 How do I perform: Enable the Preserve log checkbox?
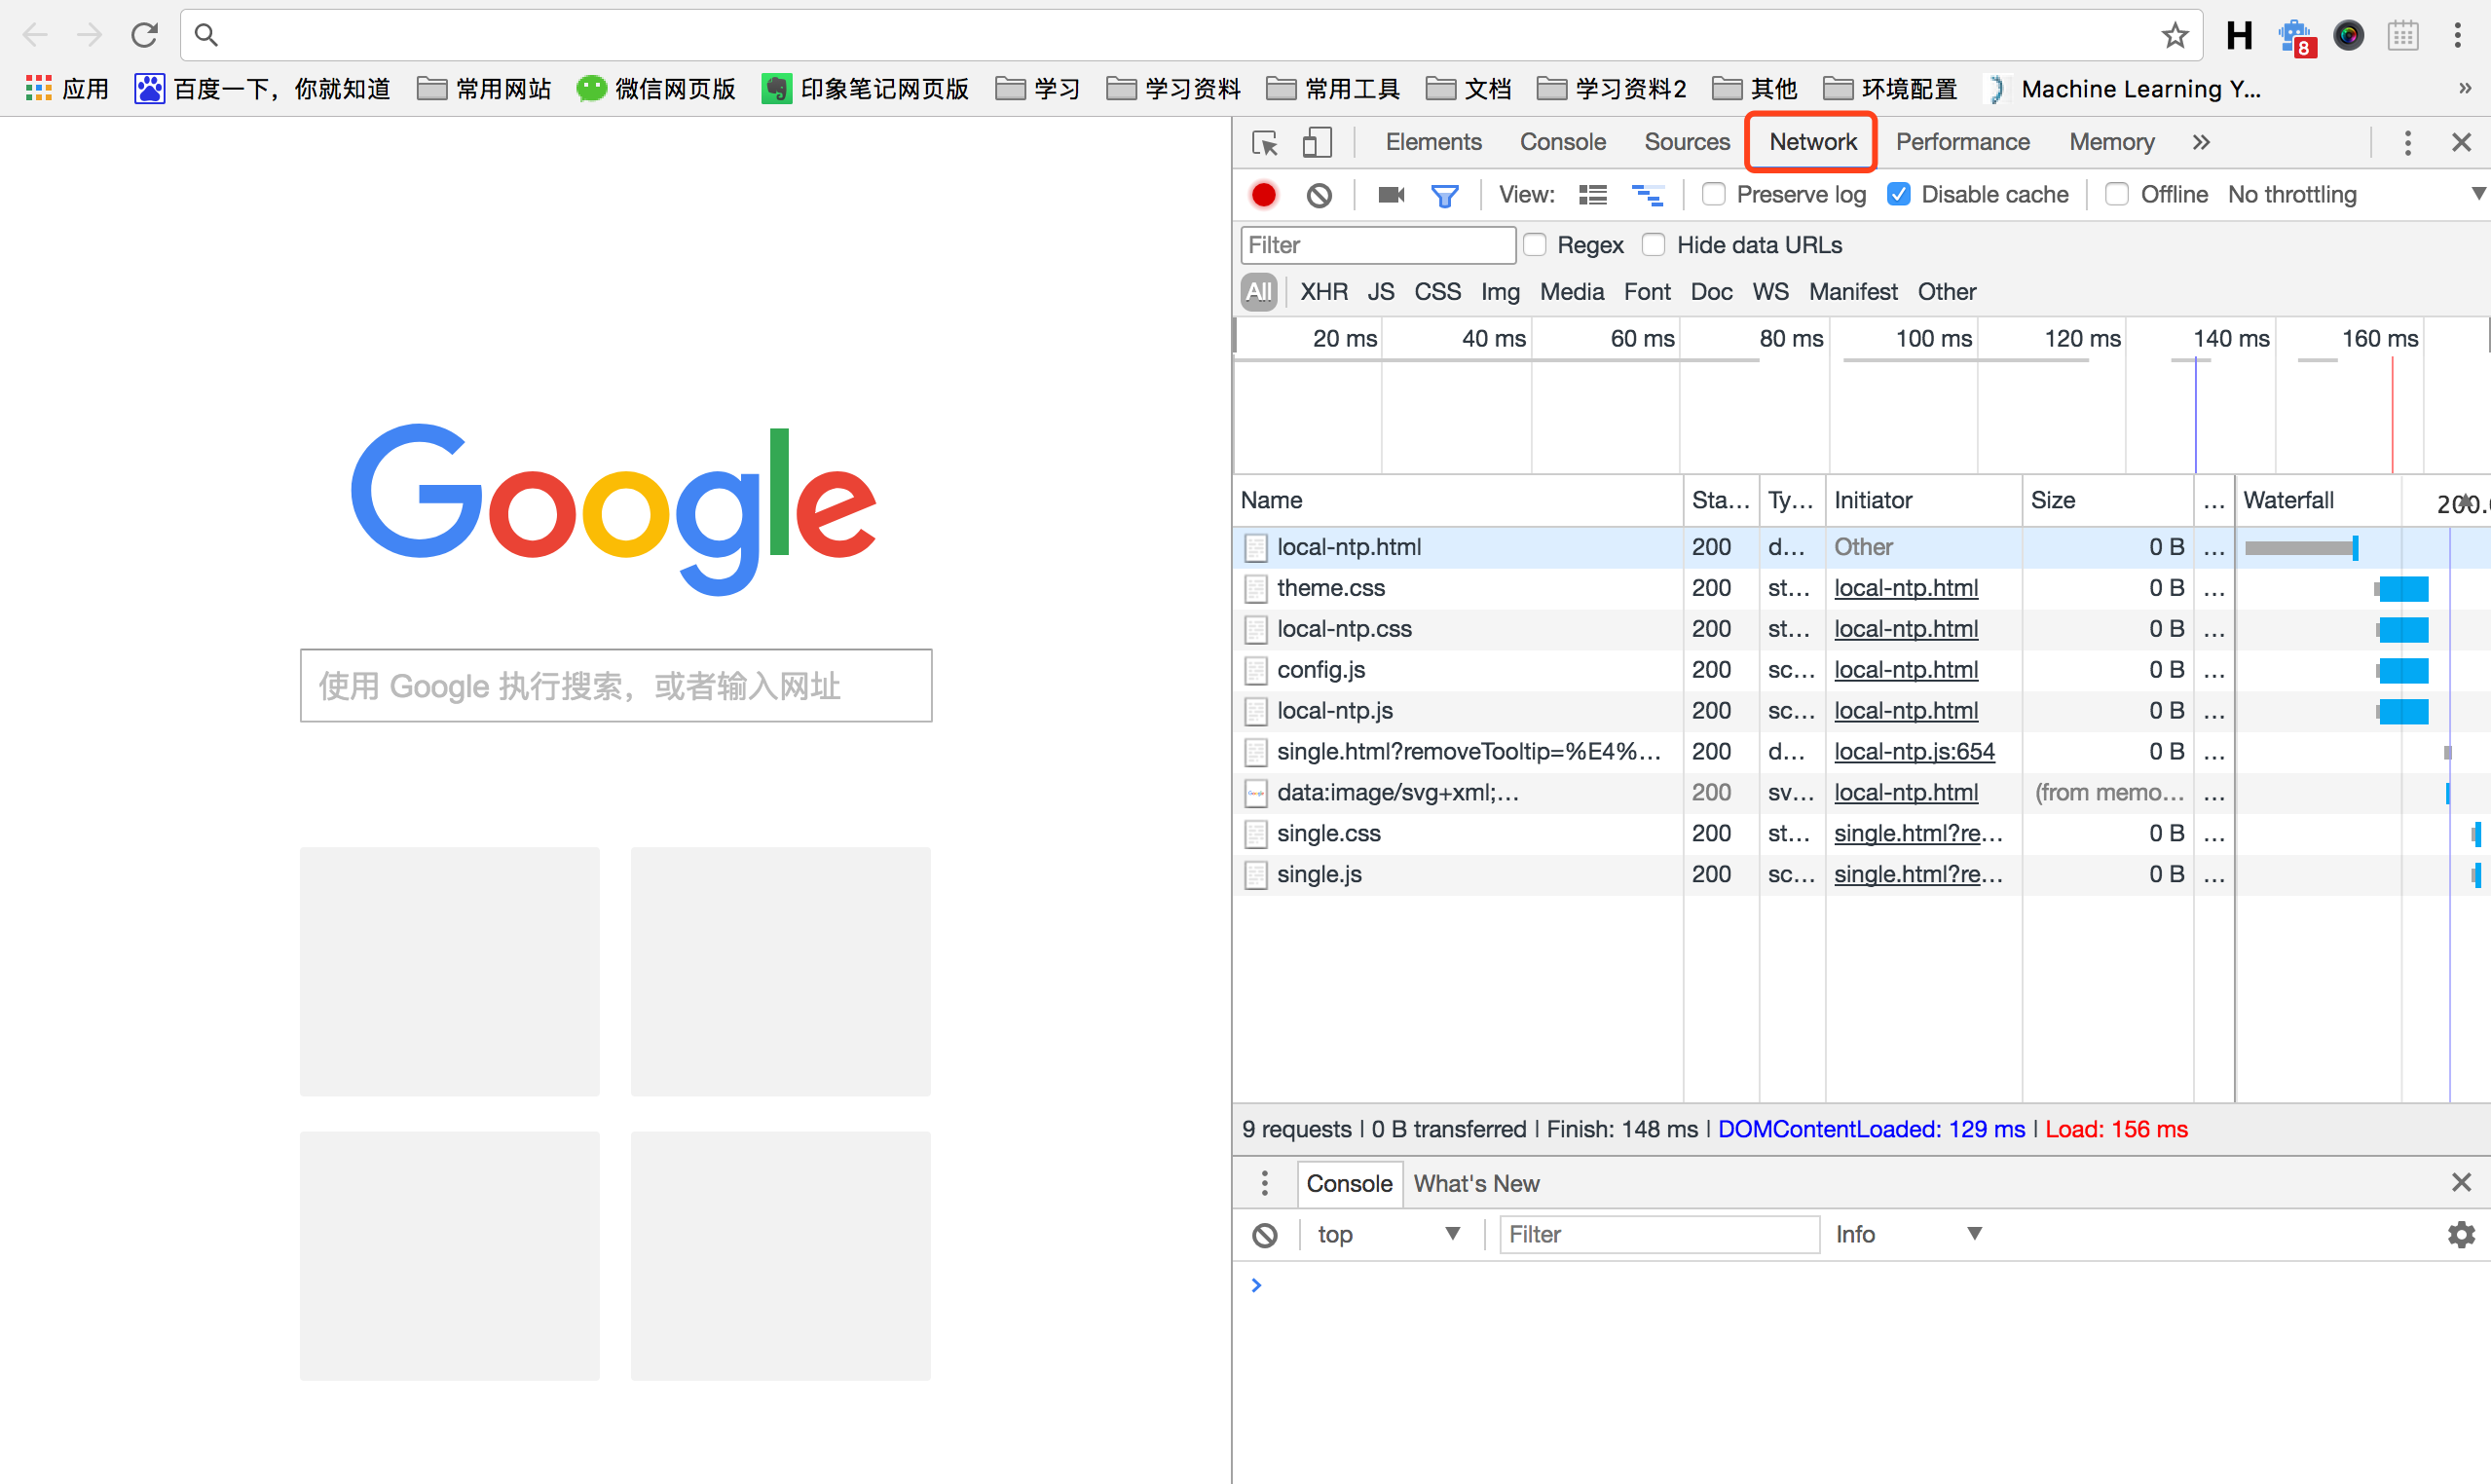(1713, 194)
